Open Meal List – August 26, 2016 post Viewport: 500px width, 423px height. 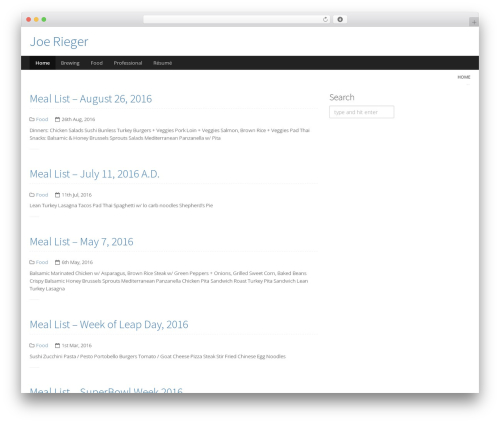click(91, 99)
